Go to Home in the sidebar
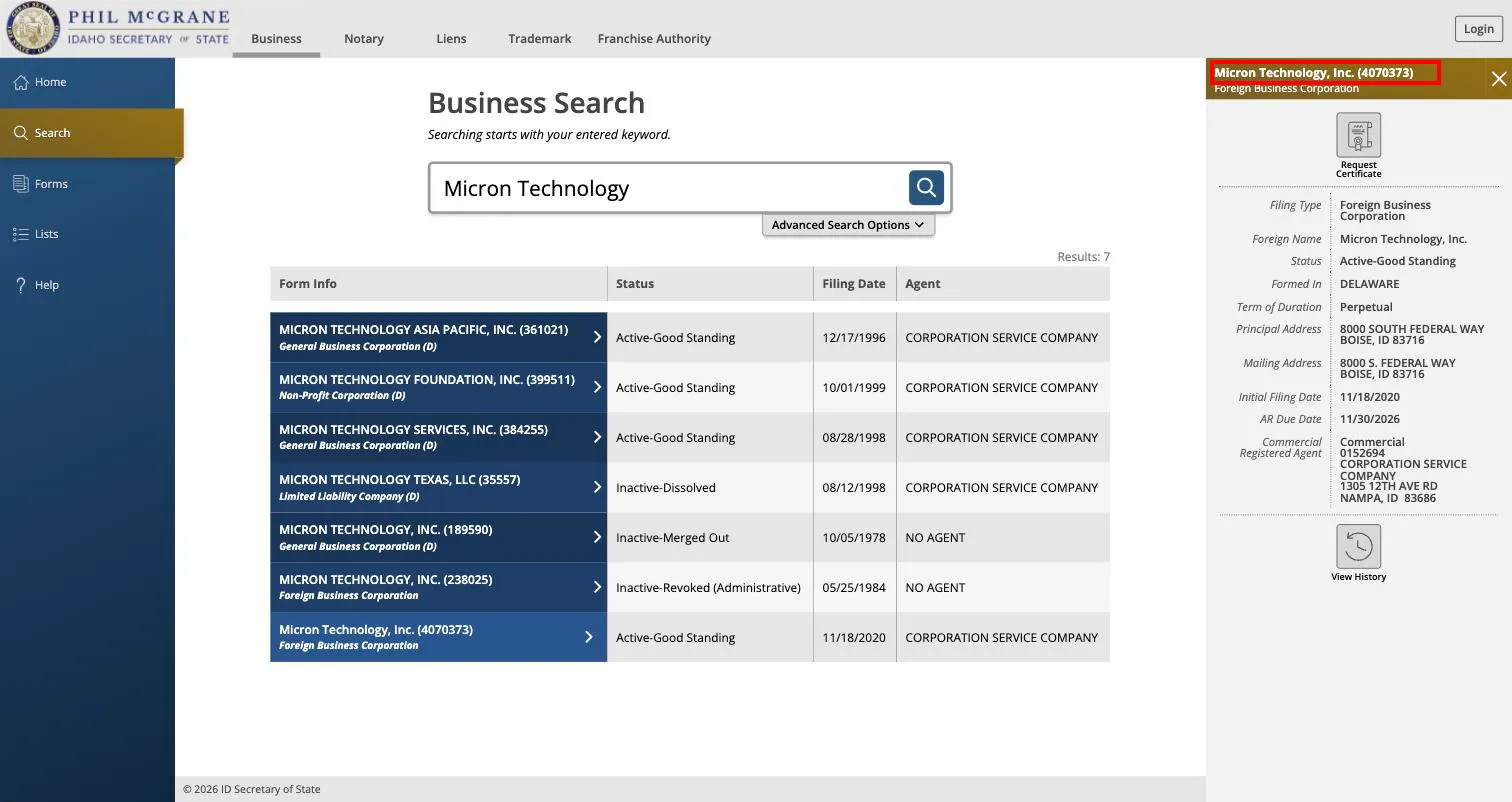The image size is (1512, 802). pyautogui.click(x=50, y=82)
